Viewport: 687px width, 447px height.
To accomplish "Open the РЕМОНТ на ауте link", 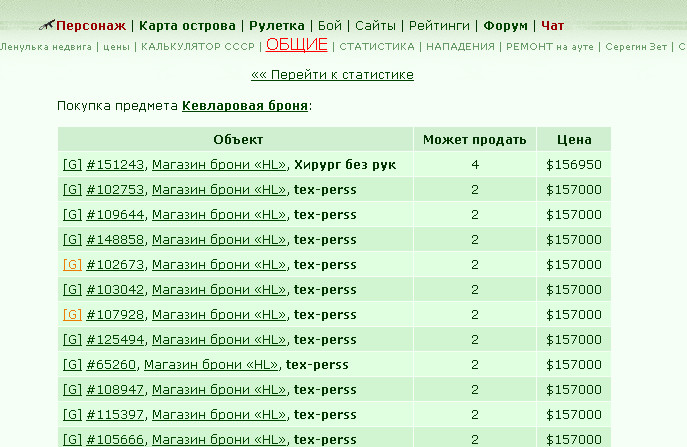I will [549, 46].
